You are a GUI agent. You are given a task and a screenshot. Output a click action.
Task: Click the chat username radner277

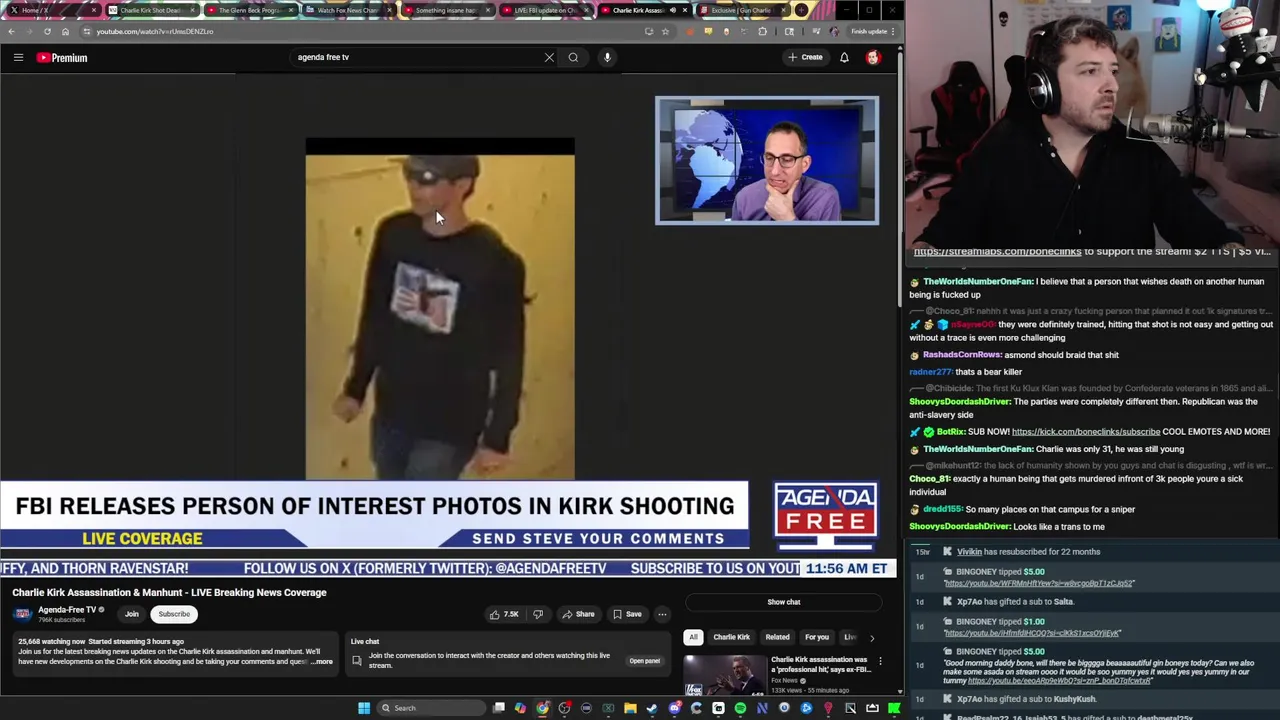pyautogui.click(x=930, y=372)
